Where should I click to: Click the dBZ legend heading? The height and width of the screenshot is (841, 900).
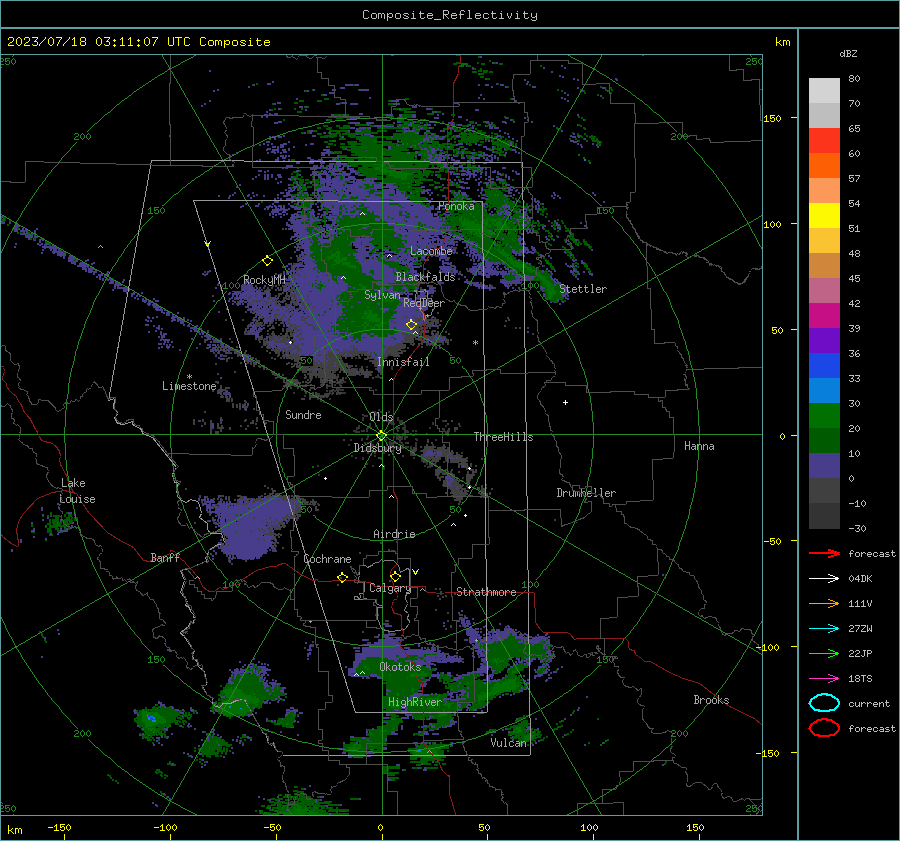pyautogui.click(x=848, y=53)
